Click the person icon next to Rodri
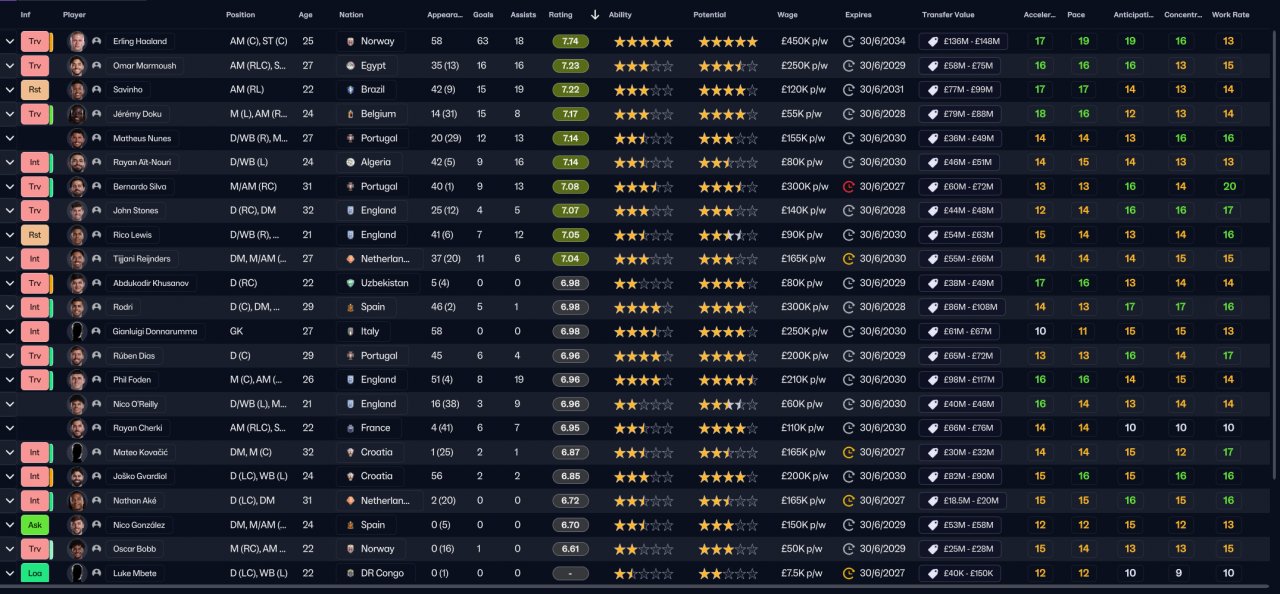 [96, 307]
